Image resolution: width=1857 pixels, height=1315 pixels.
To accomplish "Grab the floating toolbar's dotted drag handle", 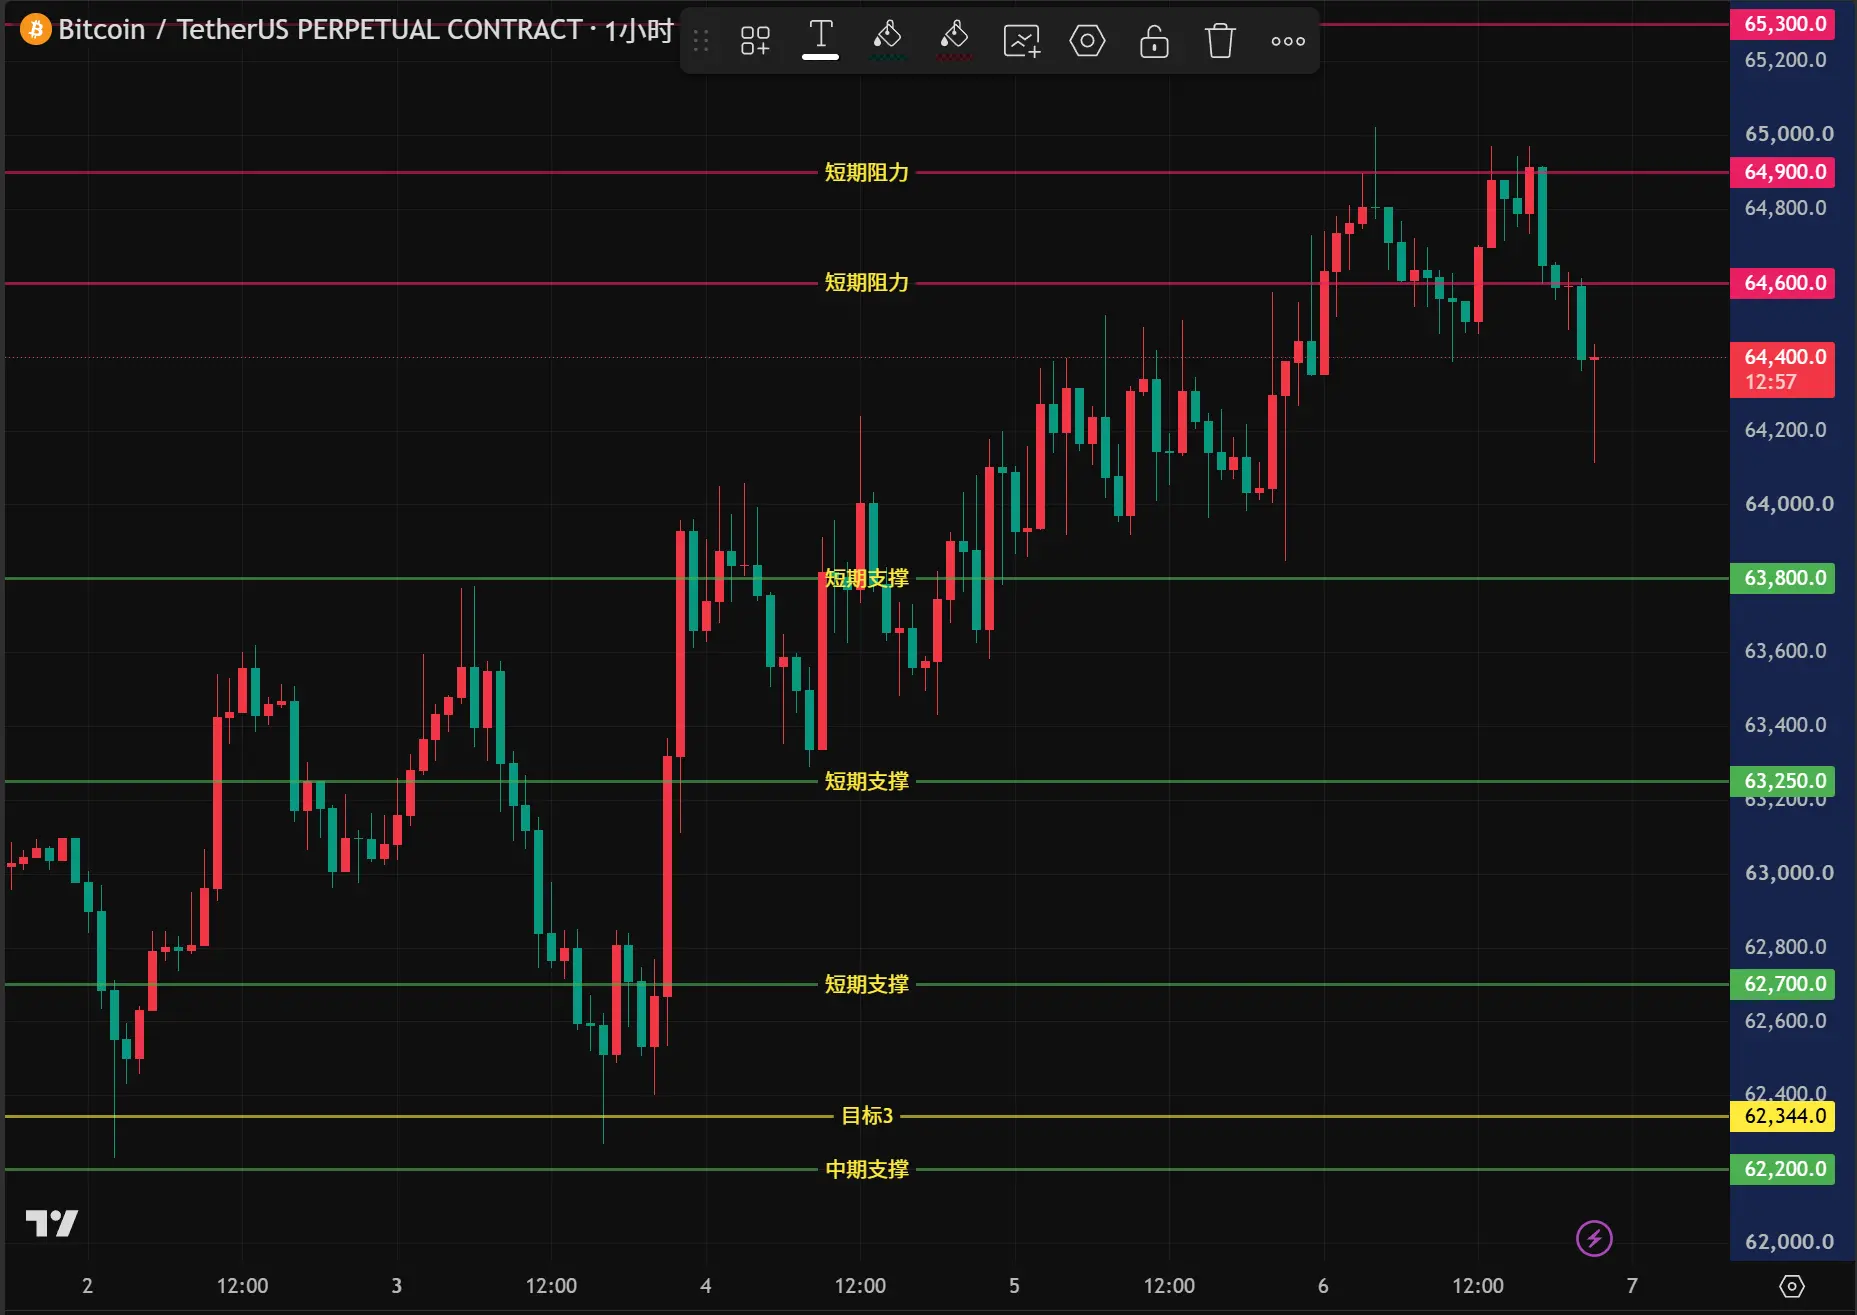I will [701, 41].
